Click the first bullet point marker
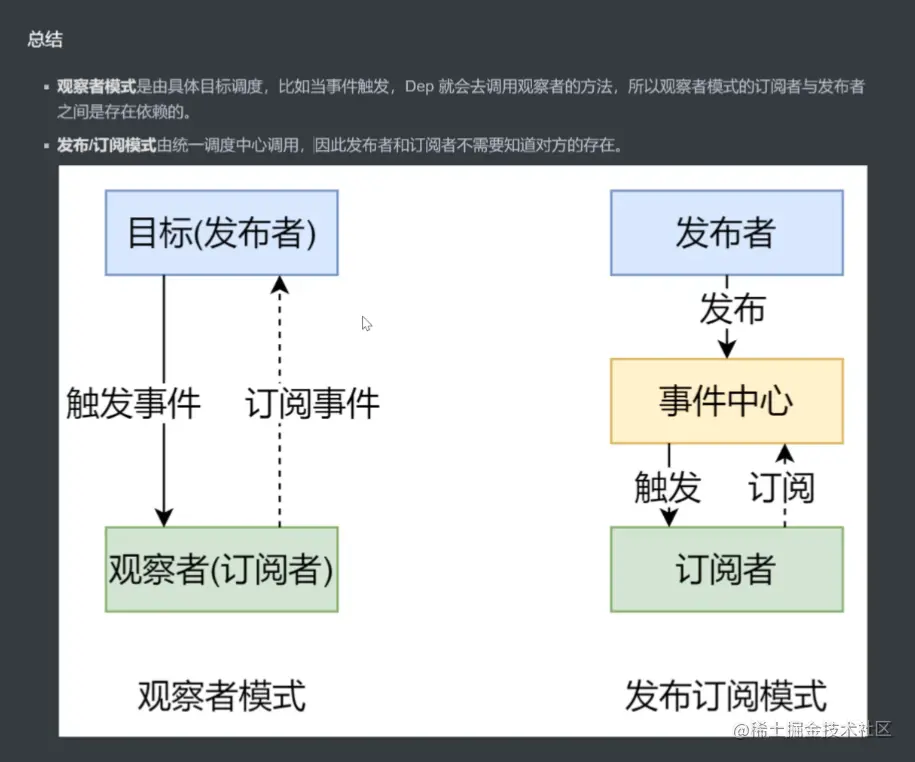 point(46,87)
